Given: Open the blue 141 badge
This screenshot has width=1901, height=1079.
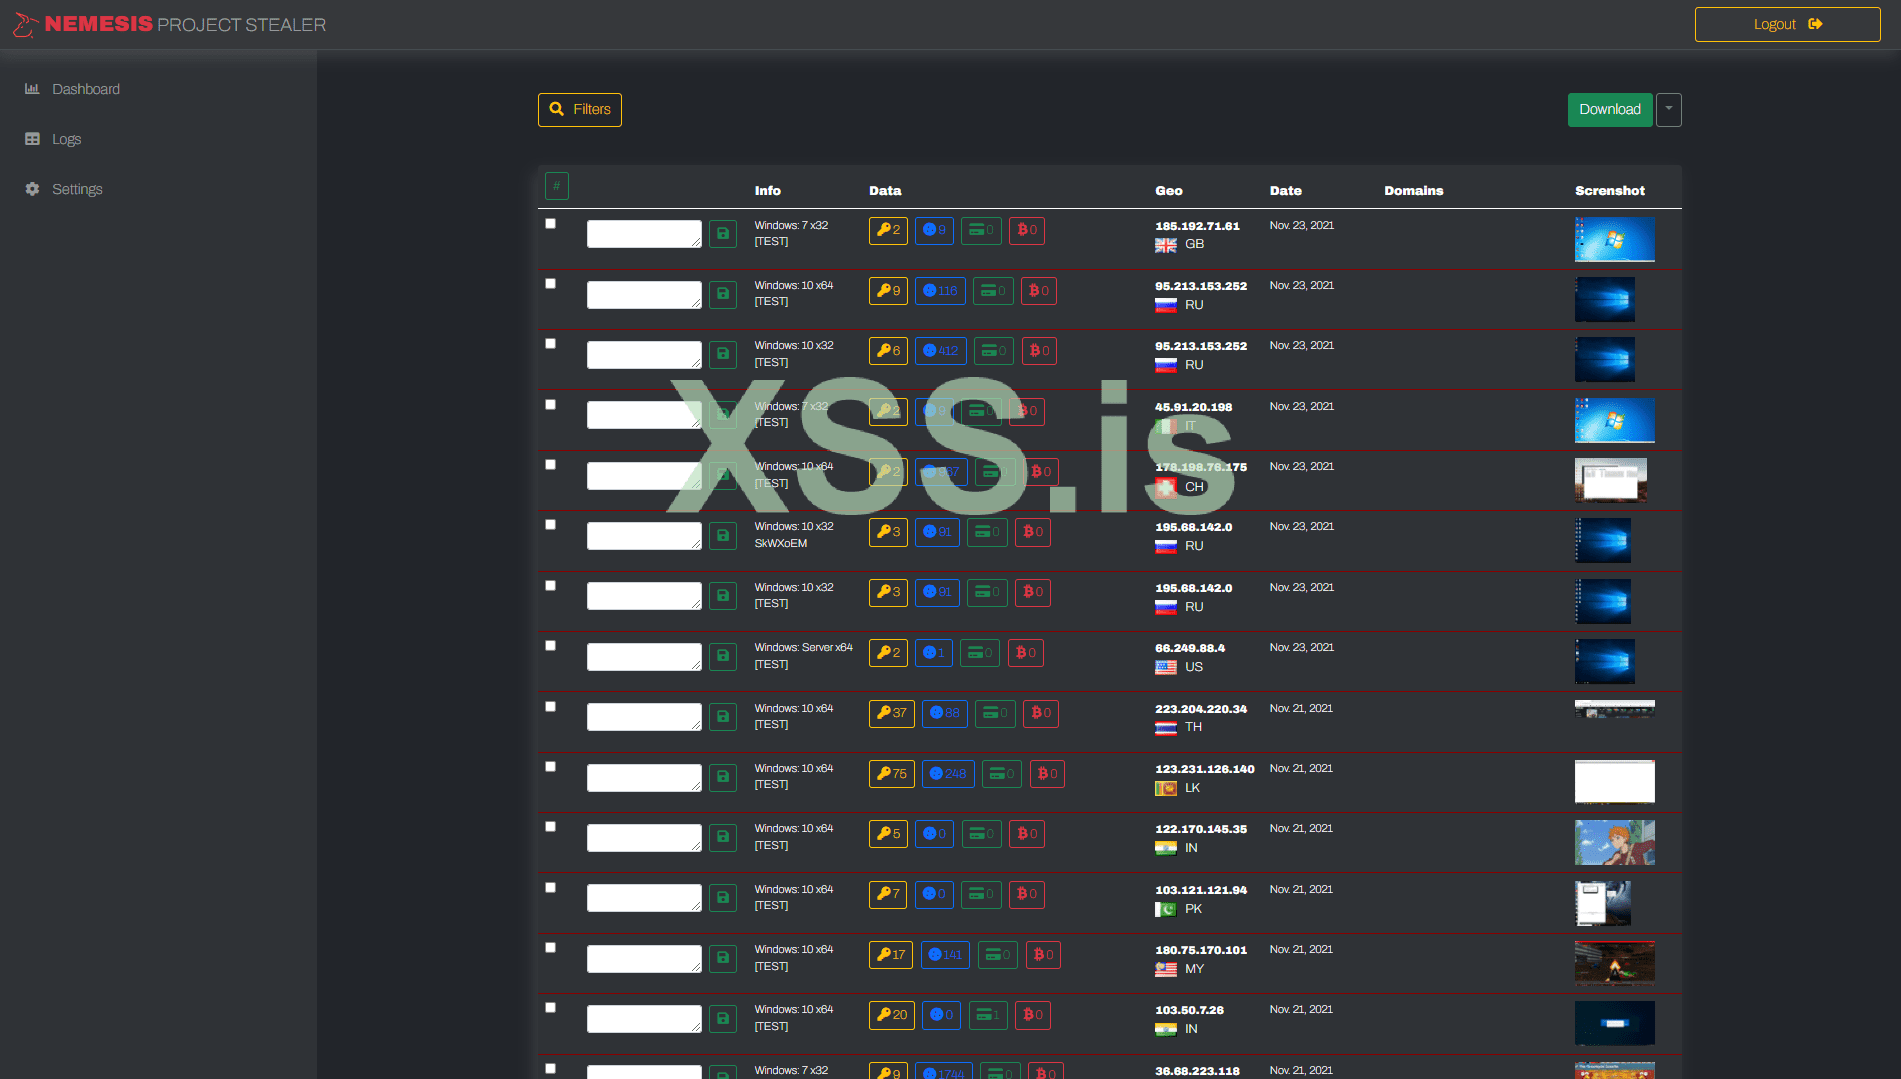Looking at the screenshot, I should pos(945,955).
